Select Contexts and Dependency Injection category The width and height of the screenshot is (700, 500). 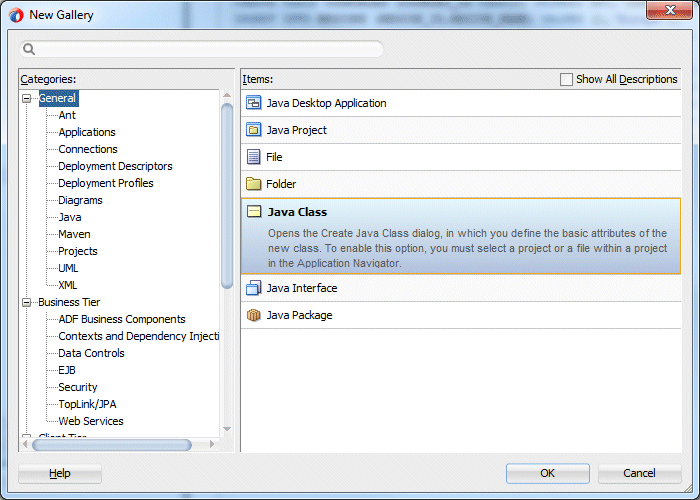pyautogui.click(x=138, y=336)
